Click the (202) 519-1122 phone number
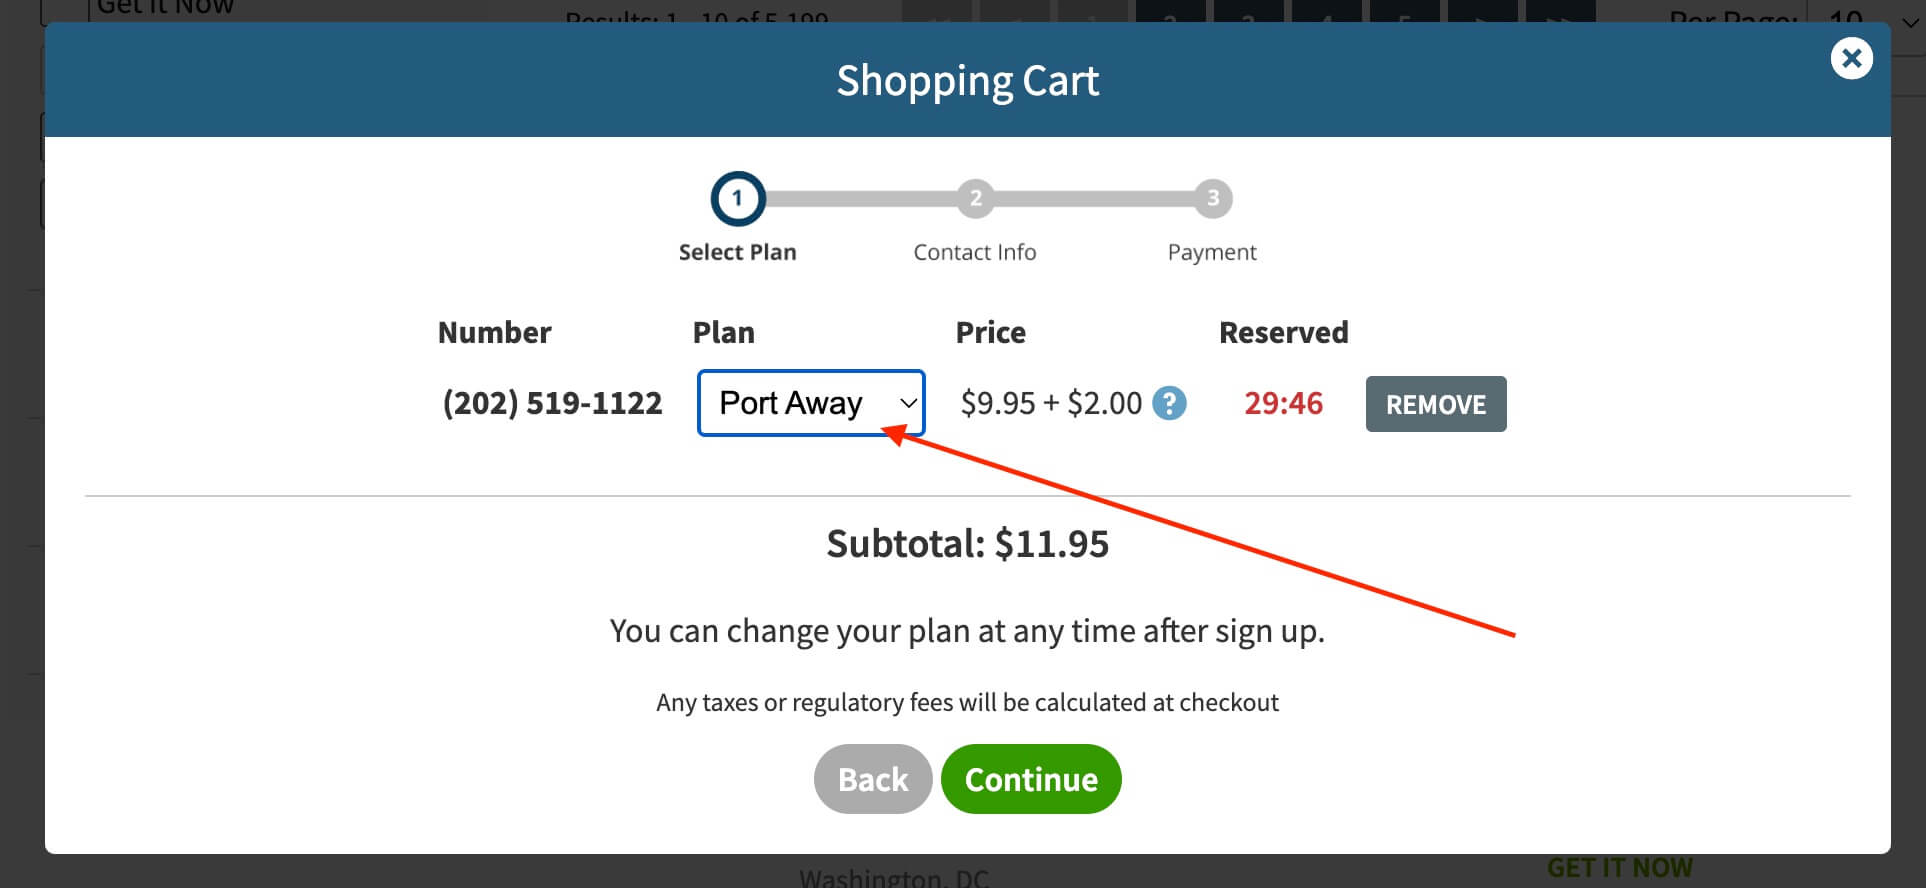Screen dimensions: 1926x888 tap(552, 403)
